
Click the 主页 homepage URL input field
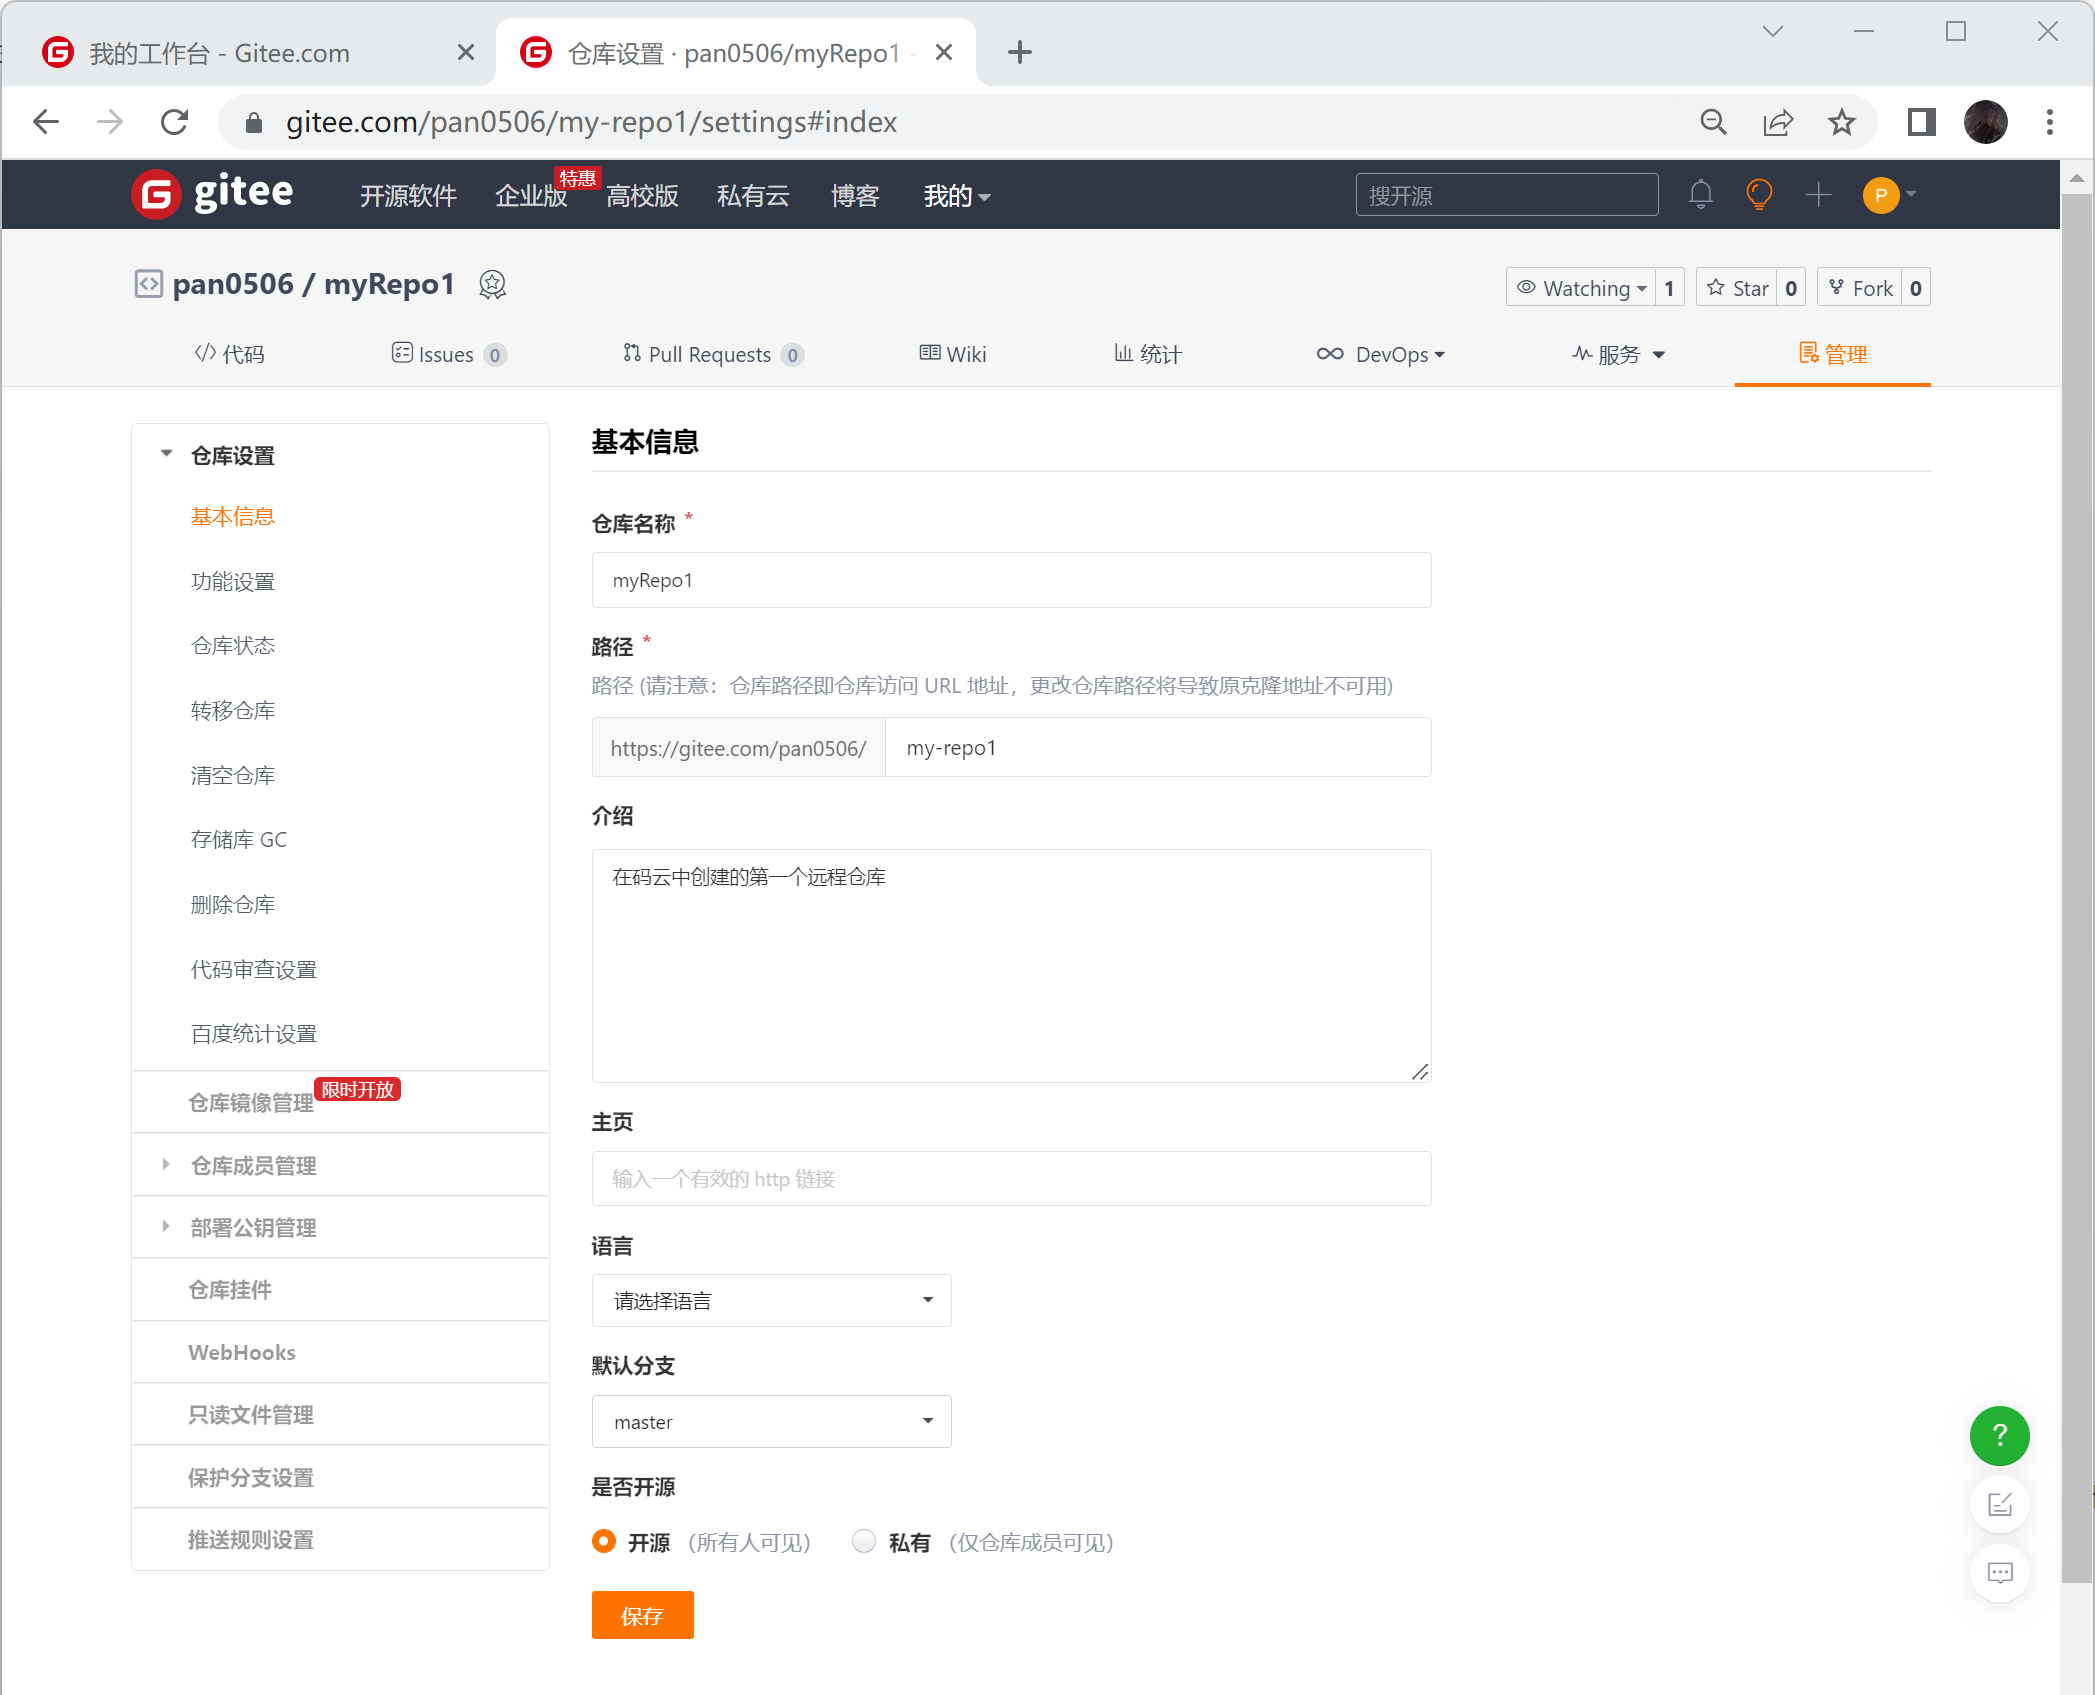click(x=1010, y=1179)
